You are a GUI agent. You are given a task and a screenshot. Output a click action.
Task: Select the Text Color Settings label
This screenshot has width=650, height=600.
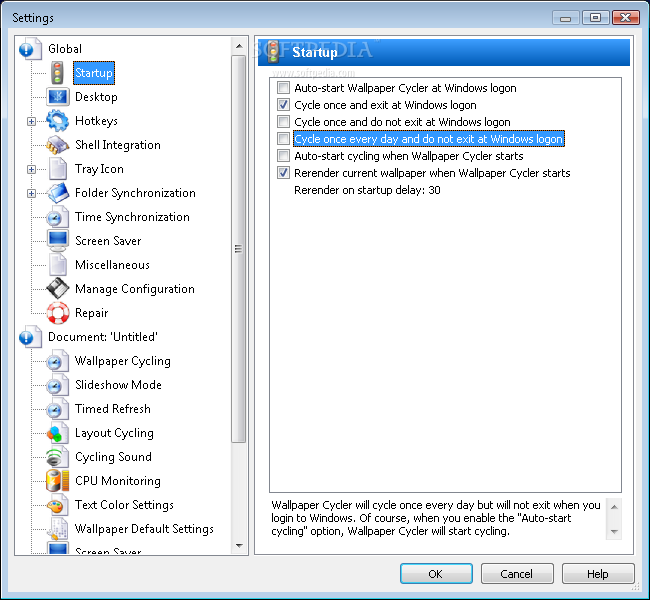click(124, 505)
